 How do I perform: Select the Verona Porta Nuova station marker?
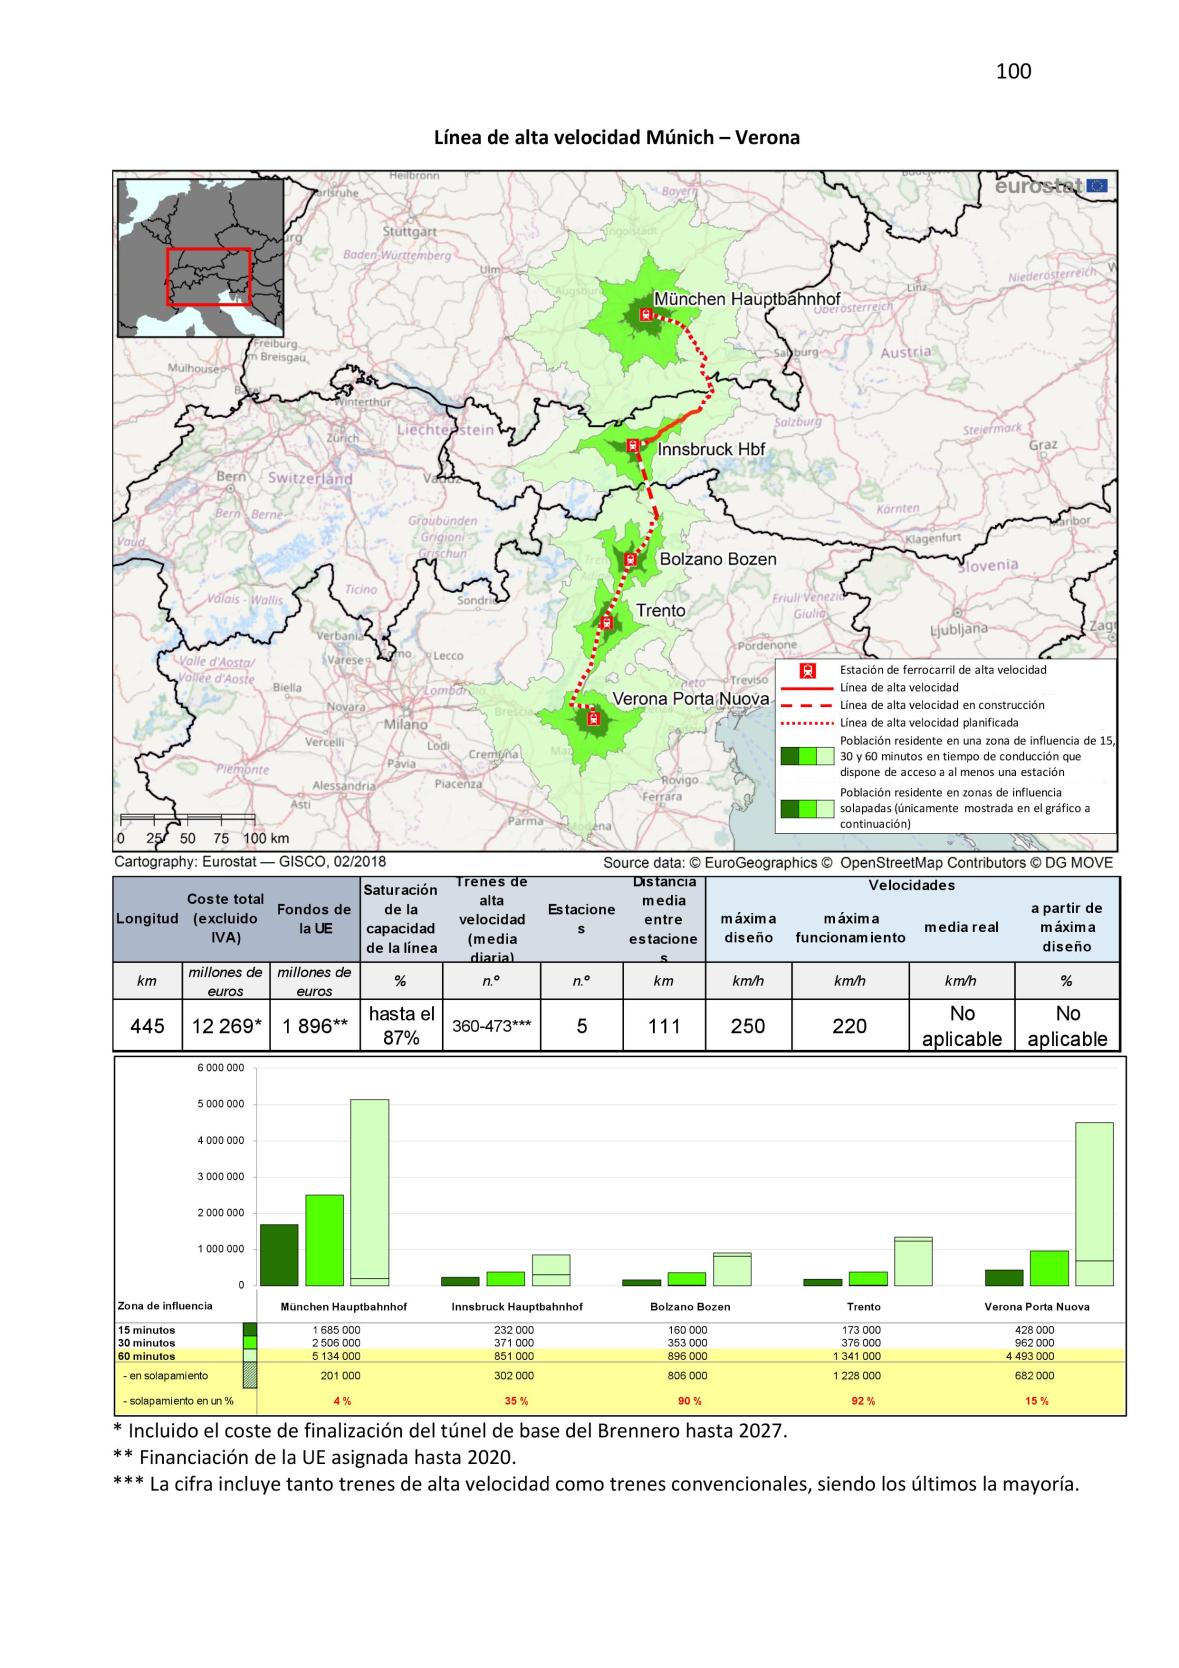[x=593, y=718]
